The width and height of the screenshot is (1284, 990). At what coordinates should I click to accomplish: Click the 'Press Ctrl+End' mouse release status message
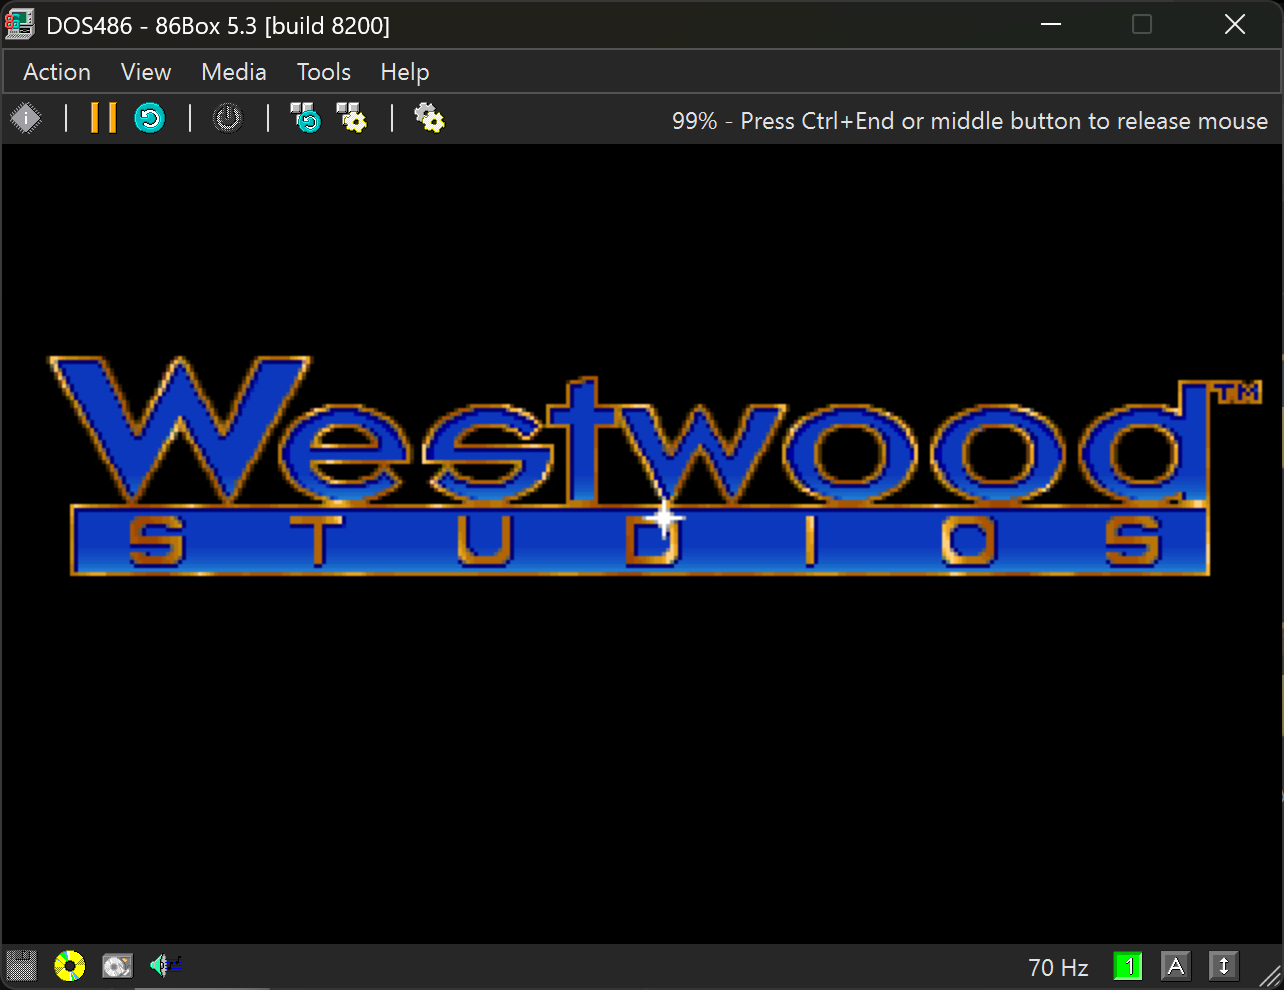970,121
